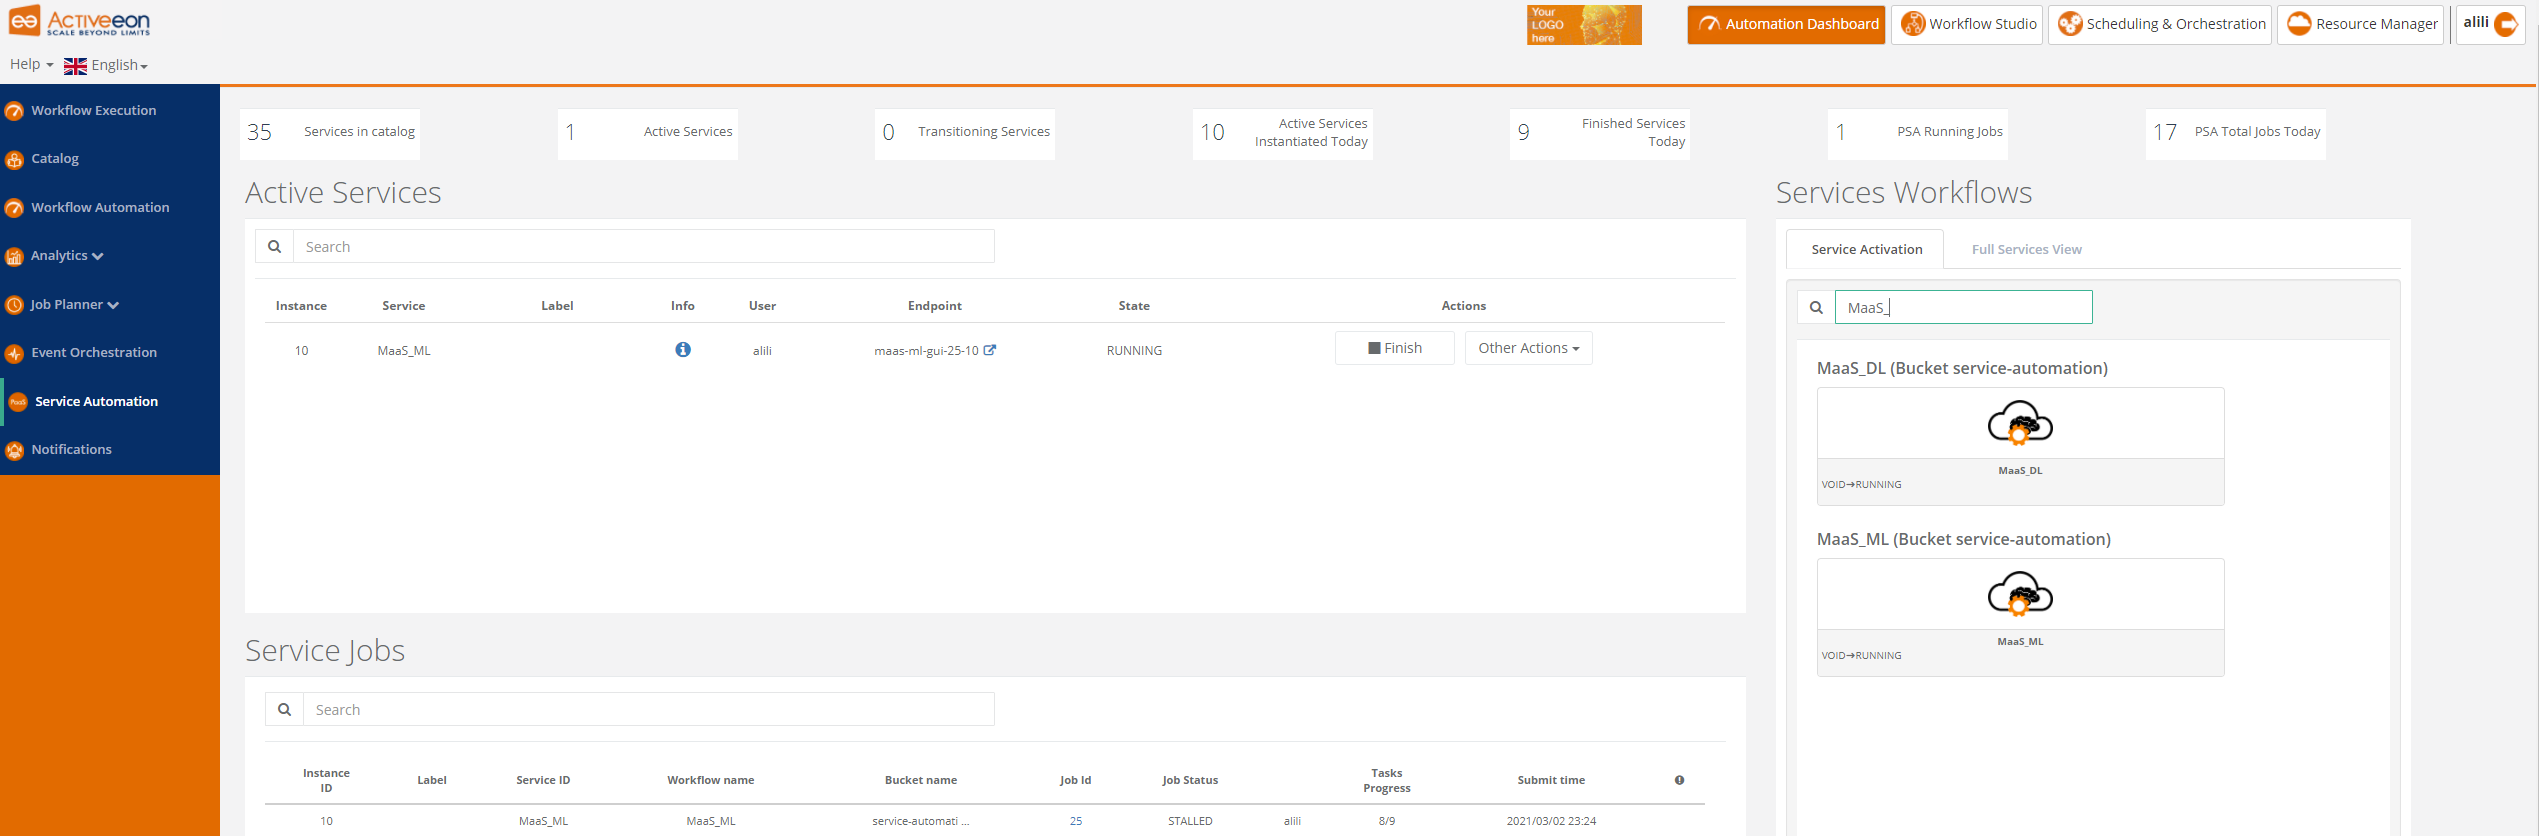Image resolution: width=2539 pixels, height=836 pixels.
Task: Open instance ID 10 link in Service Jobs
Action: 326,821
